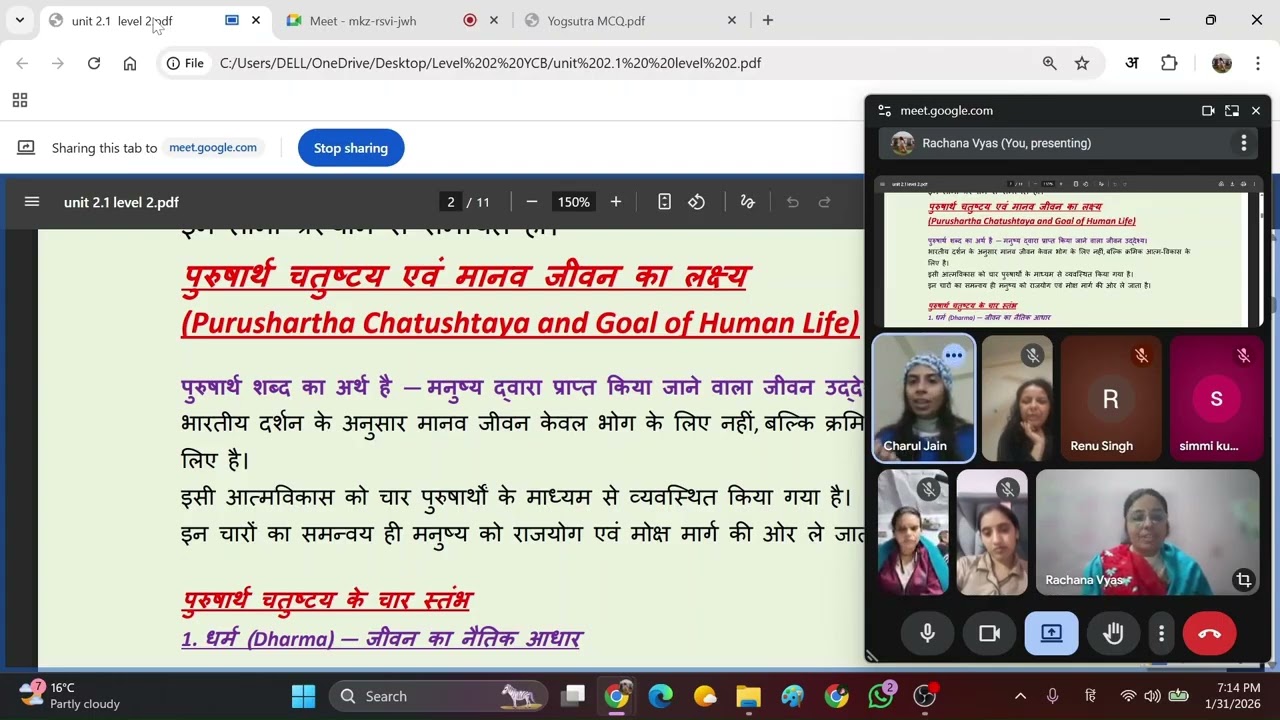Close the Meet tab
The image size is (1280, 720).
494,20
